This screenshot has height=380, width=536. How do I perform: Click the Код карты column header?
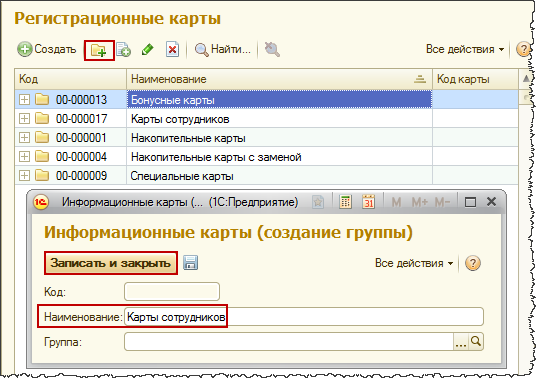475,79
